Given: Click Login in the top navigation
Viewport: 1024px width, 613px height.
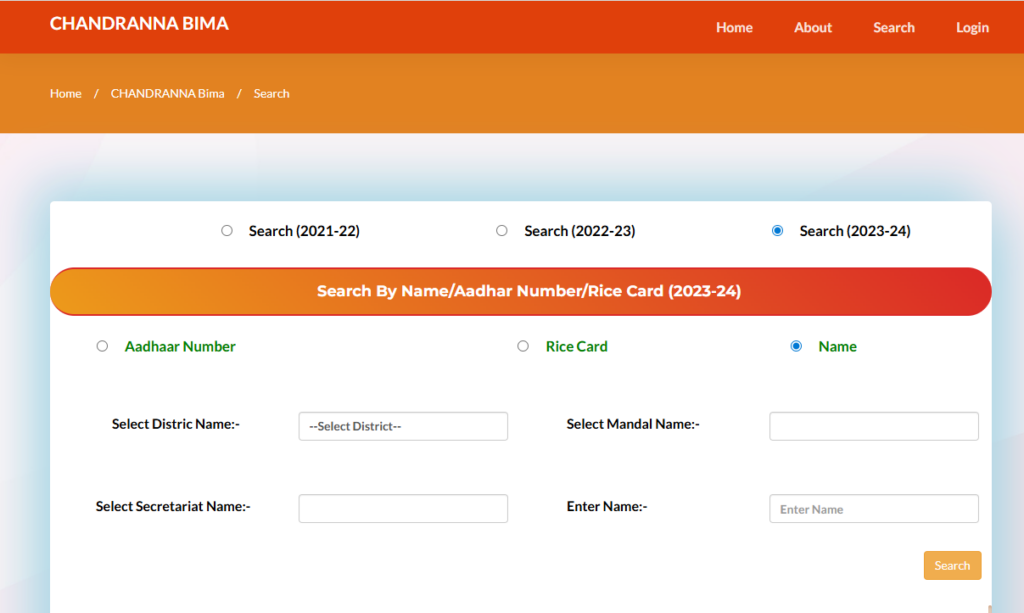Looking at the screenshot, I should click(x=971, y=27).
